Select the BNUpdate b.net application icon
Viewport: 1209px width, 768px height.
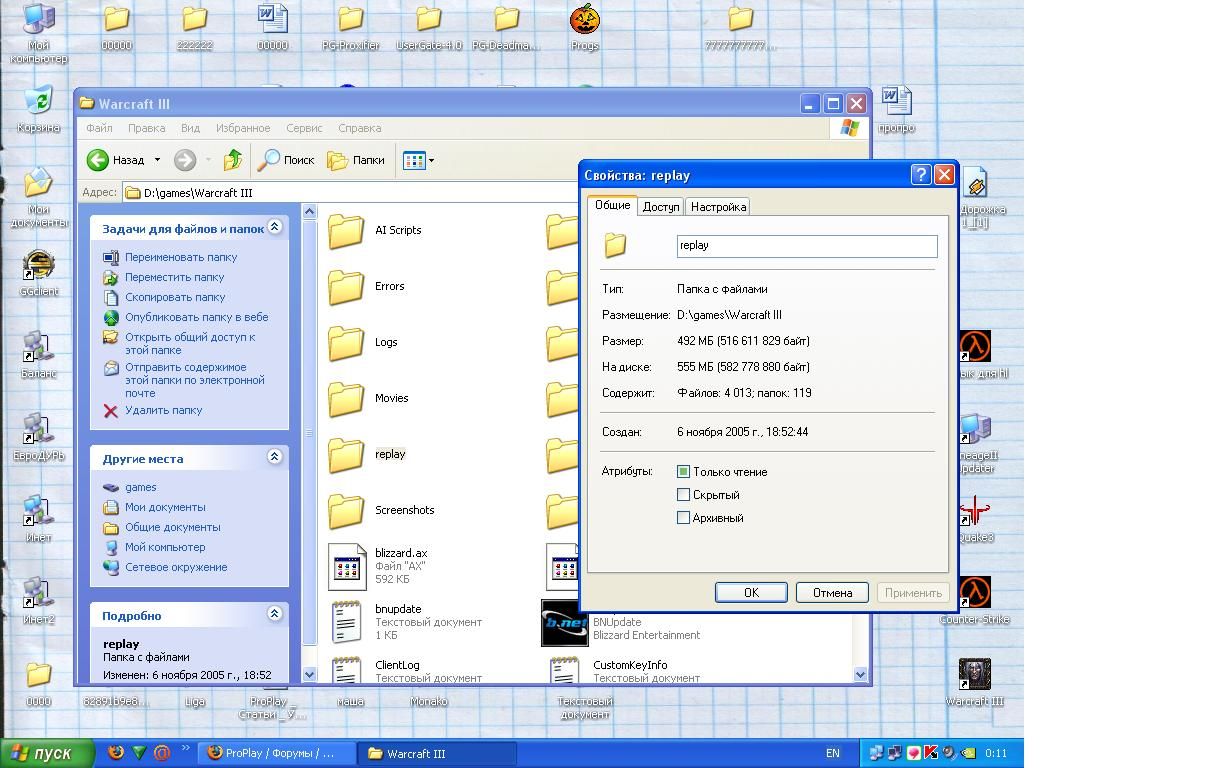coord(565,623)
